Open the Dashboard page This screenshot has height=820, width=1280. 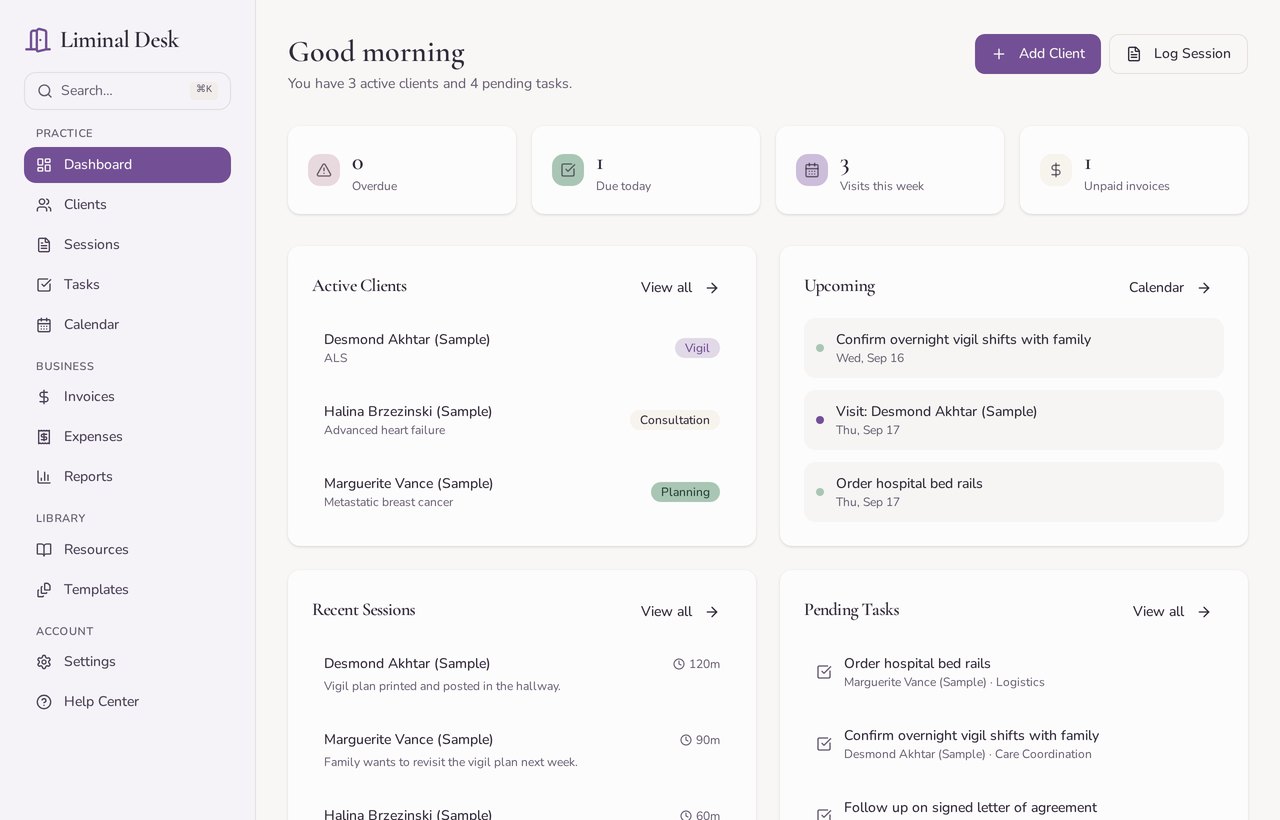127,165
